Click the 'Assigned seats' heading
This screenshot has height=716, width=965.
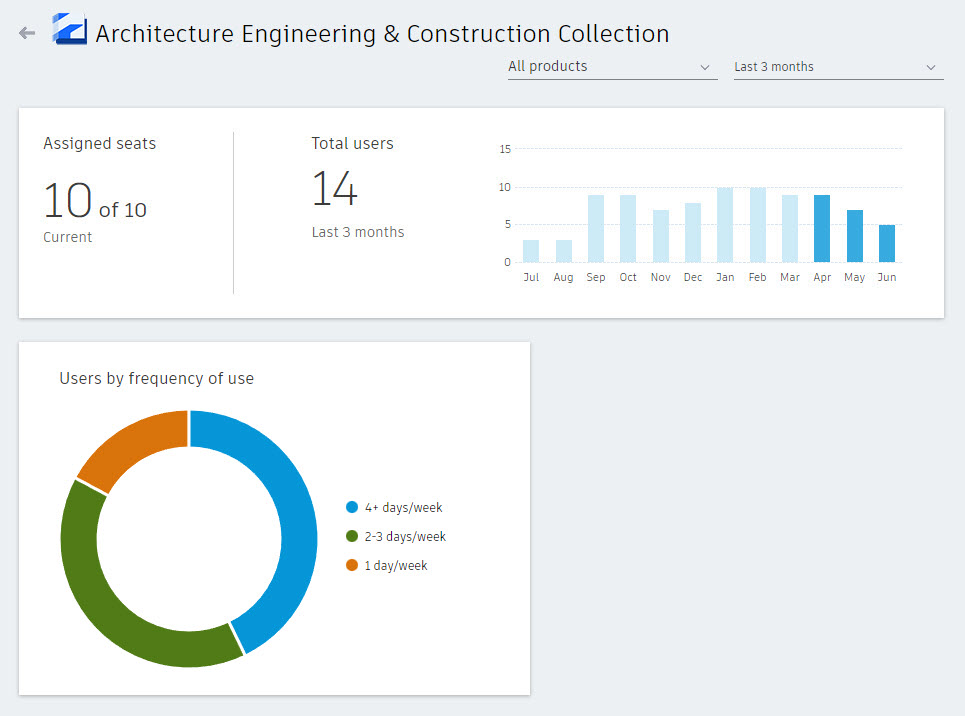[100, 143]
